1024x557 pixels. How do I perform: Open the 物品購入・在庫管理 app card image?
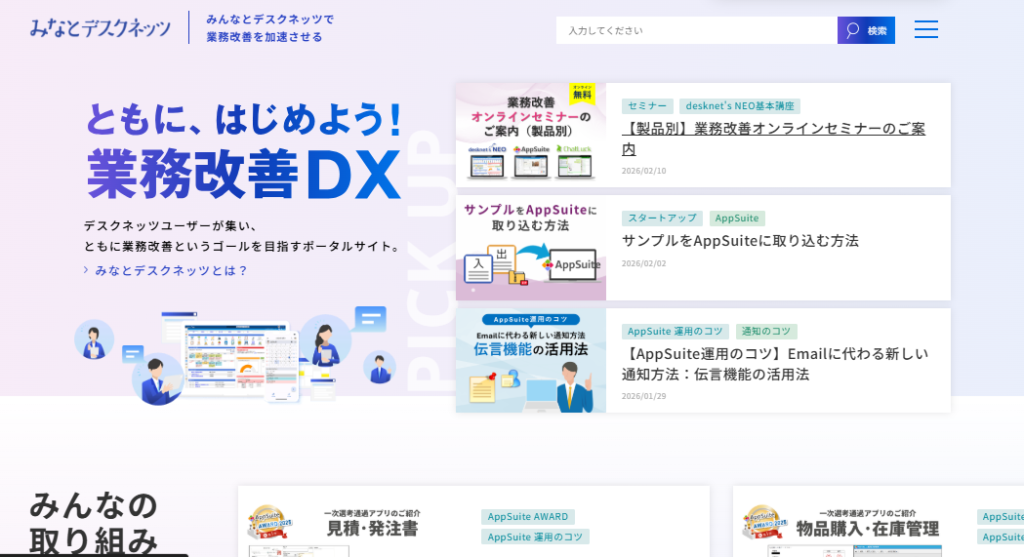coord(850,527)
